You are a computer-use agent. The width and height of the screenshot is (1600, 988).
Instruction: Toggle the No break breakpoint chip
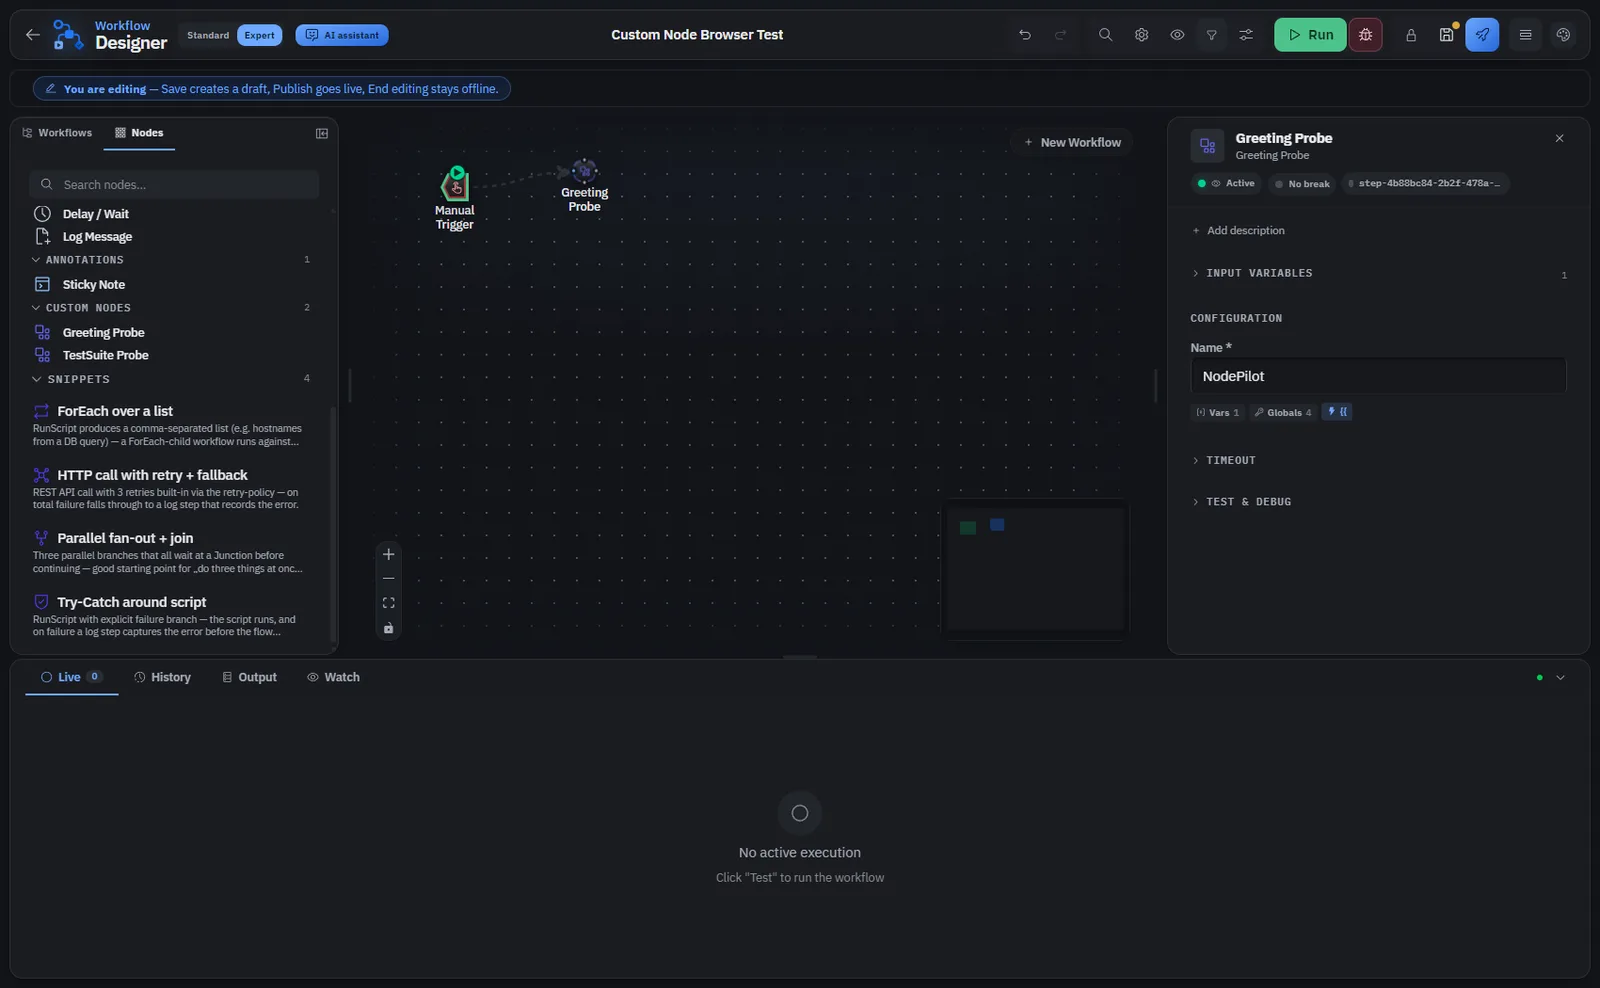(x=1302, y=184)
